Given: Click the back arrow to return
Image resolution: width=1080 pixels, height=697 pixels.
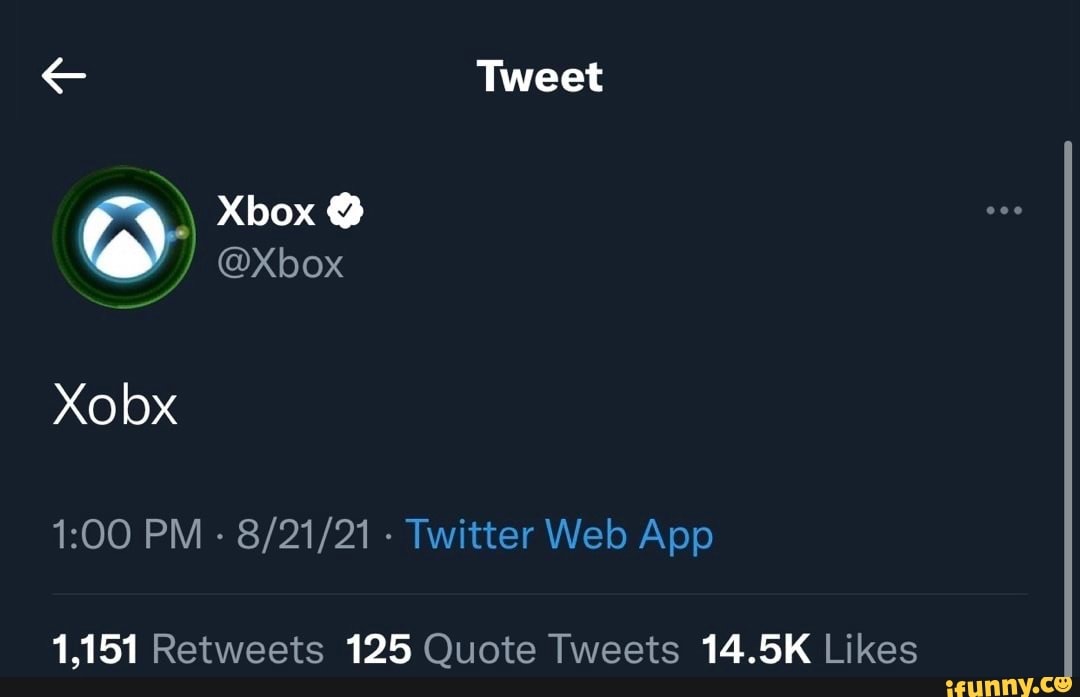Looking at the screenshot, I should (x=62, y=75).
